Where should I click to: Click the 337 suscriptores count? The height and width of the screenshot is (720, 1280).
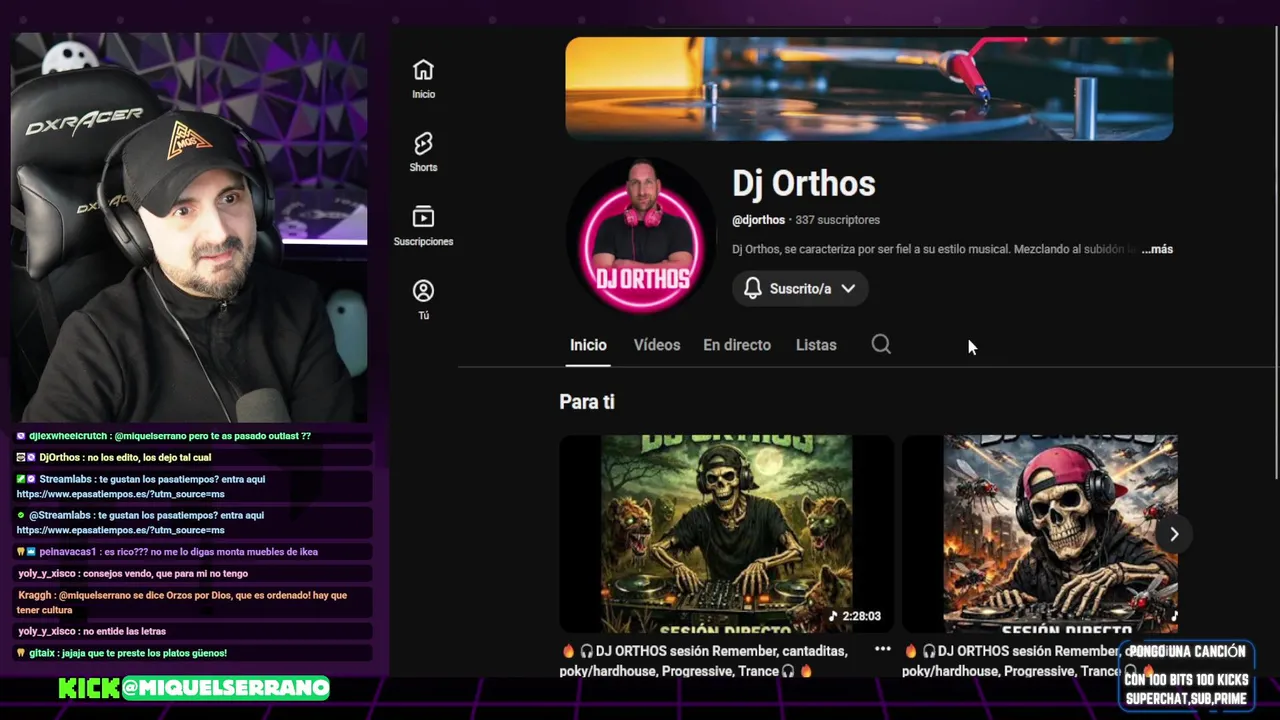[x=837, y=220]
